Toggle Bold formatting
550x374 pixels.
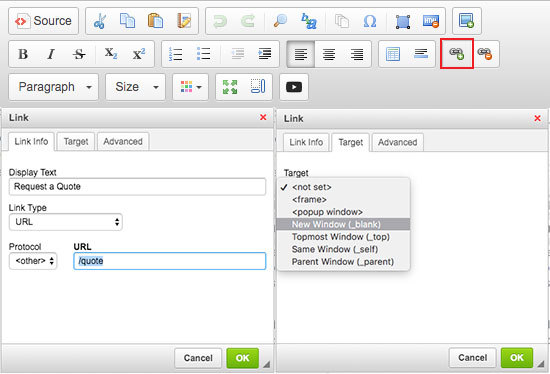pyautogui.click(x=23, y=54)
